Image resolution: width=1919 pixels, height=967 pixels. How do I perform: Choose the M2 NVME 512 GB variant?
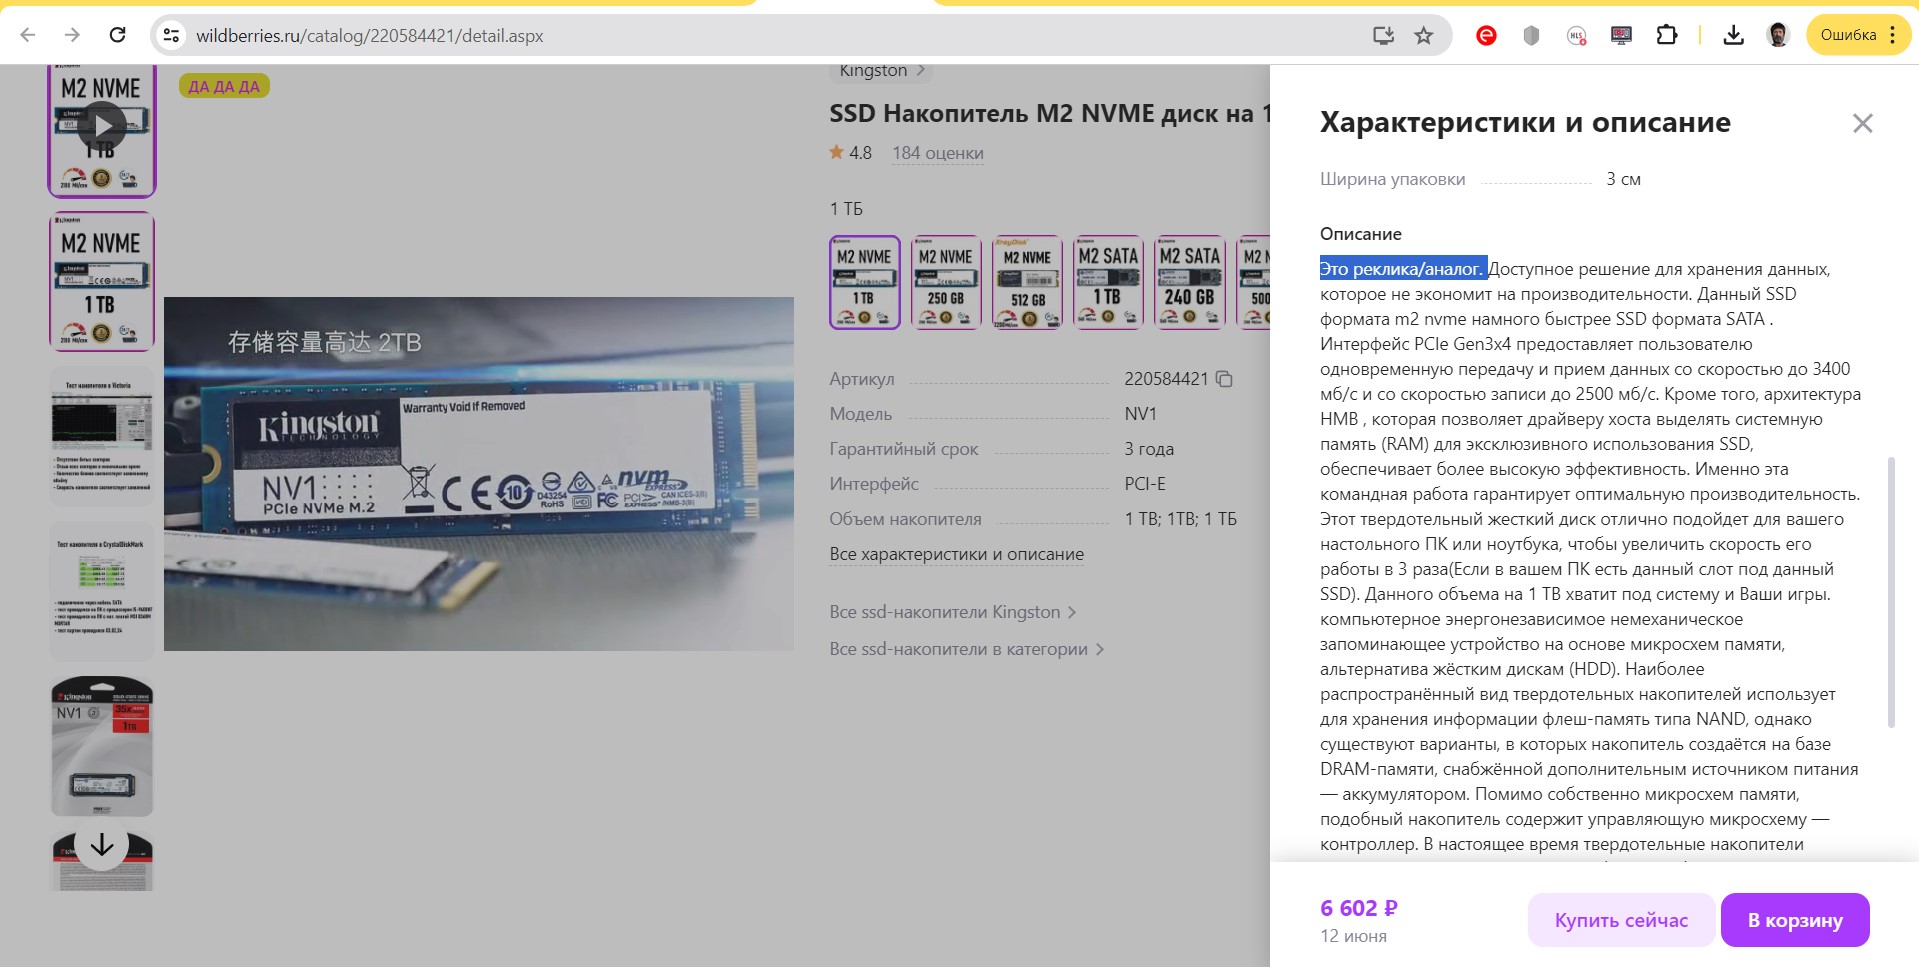coord(1027,282)
